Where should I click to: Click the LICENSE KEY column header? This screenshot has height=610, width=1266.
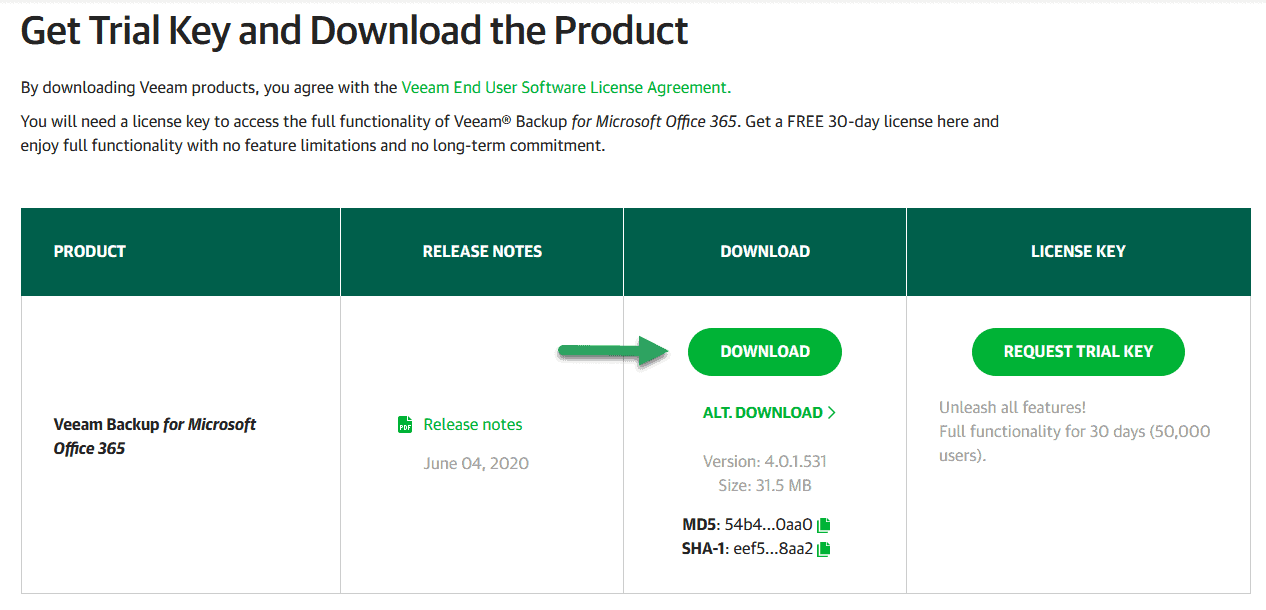click(1078, 252)
